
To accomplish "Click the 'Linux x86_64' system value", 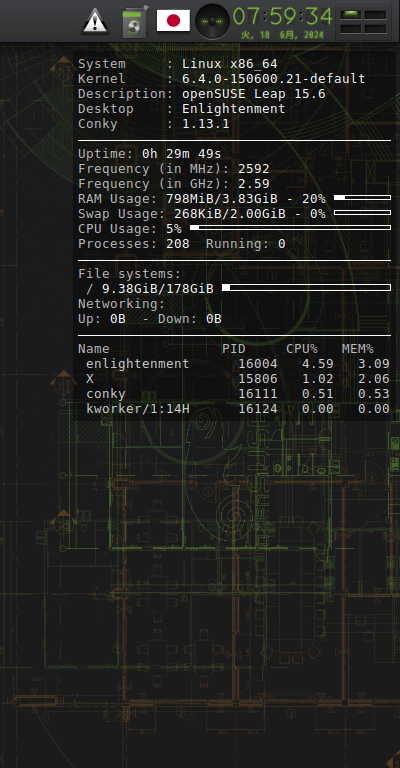I will tap(230, 64).
